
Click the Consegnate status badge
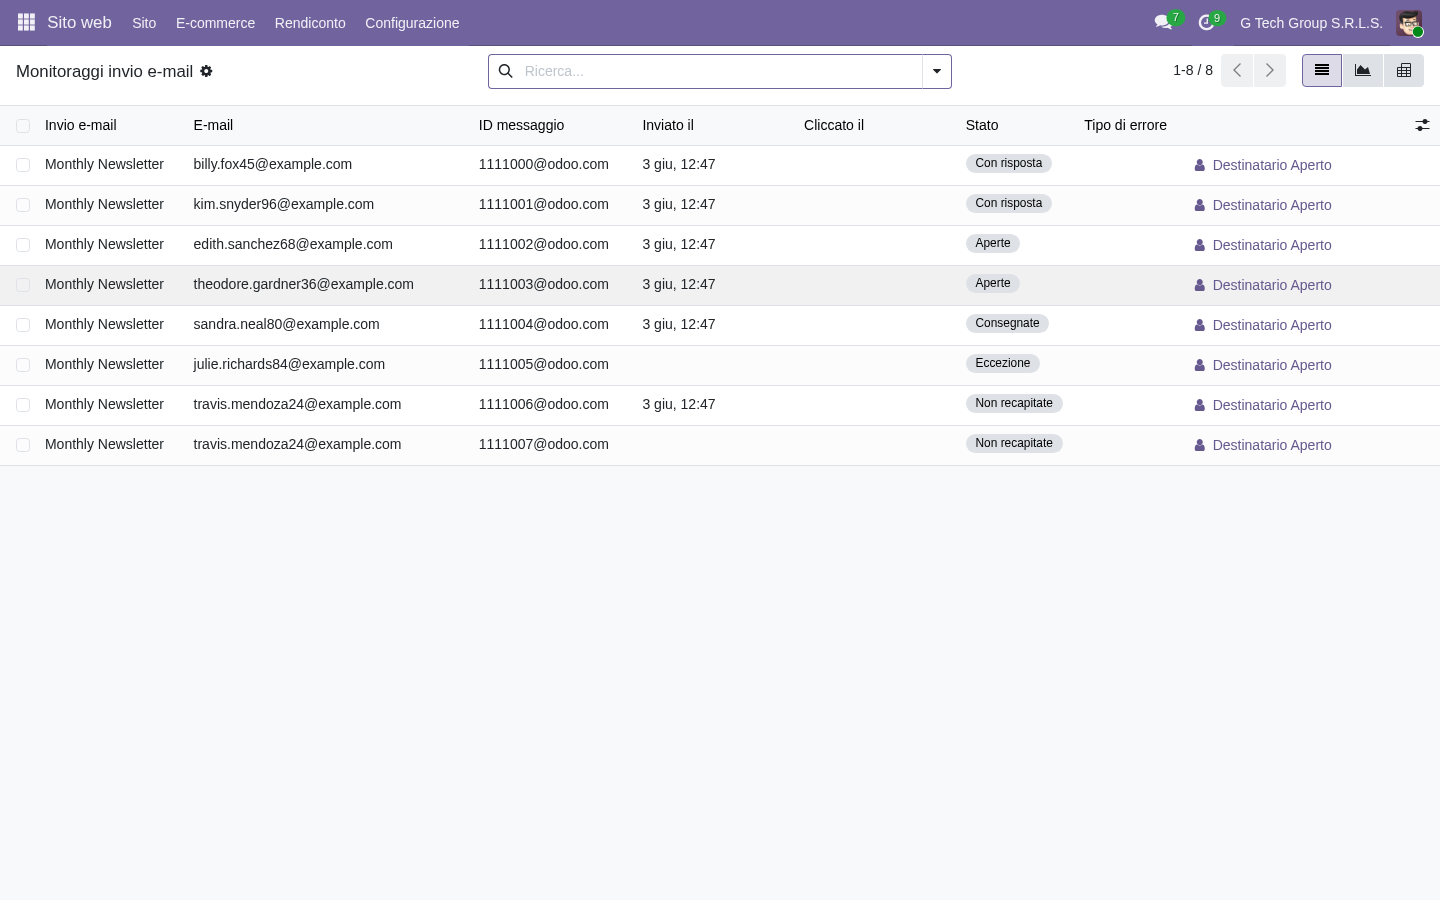click(1007, 323)
